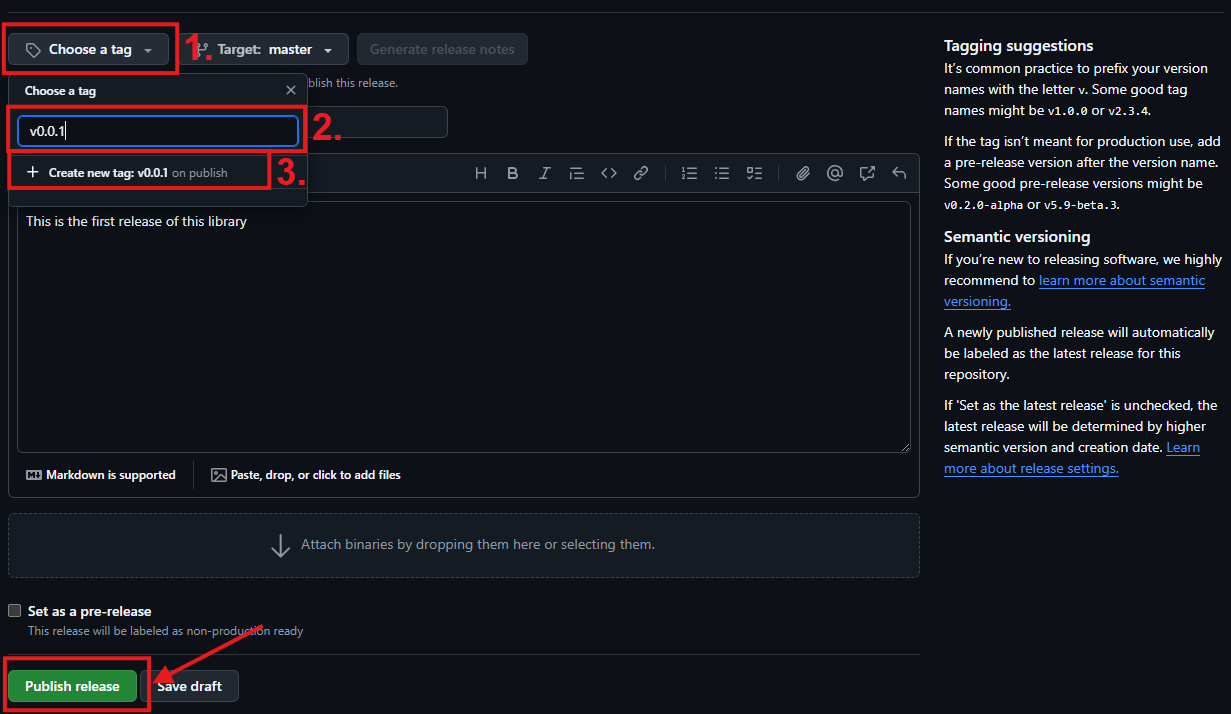Apply italic formatting in the editor toolbar
Screen dimensions: 1231x714
point(545,173)
